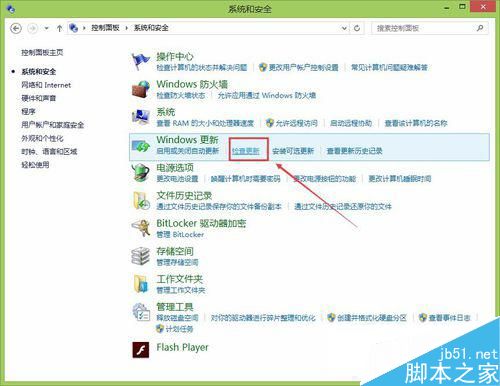Click 更改计算机睡眠时间 link

(x=400, y=179)
